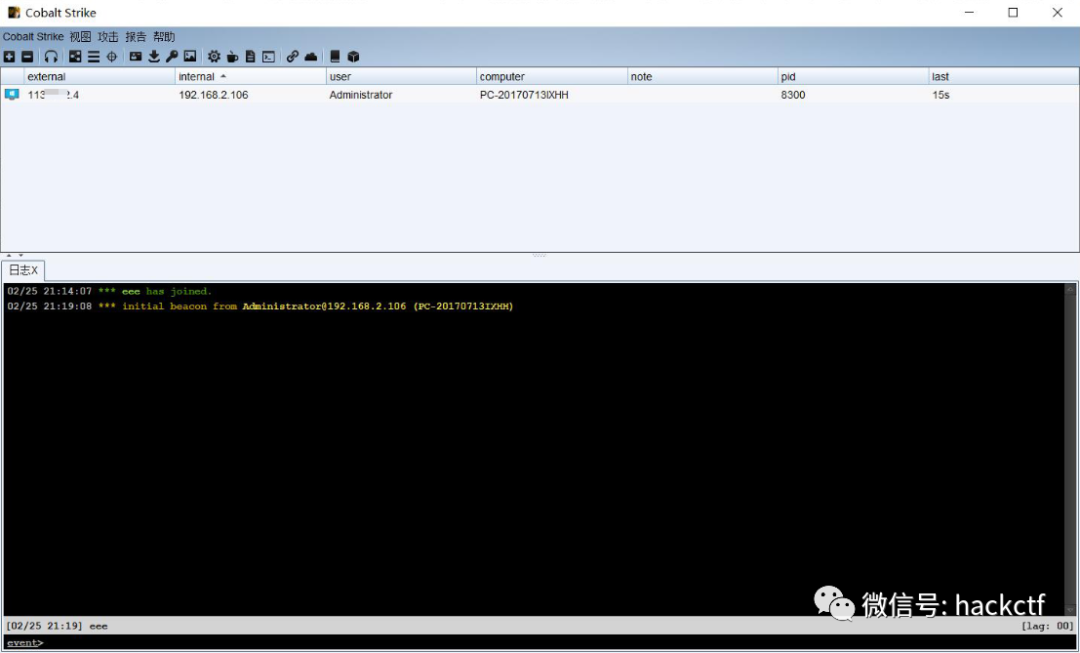The image size is (1080, 653).
Task: Open credentials via ID card icon
Action: tap(136, 57)
